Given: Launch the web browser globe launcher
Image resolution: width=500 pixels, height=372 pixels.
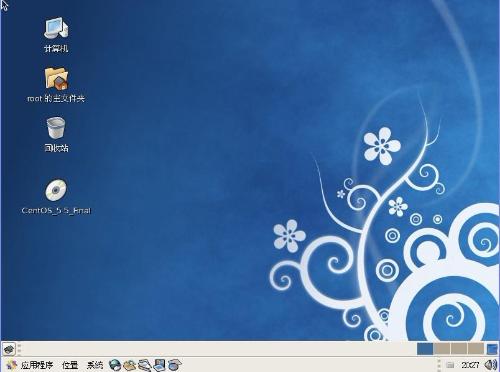Looking at the screenshot, I should [115, 365].
